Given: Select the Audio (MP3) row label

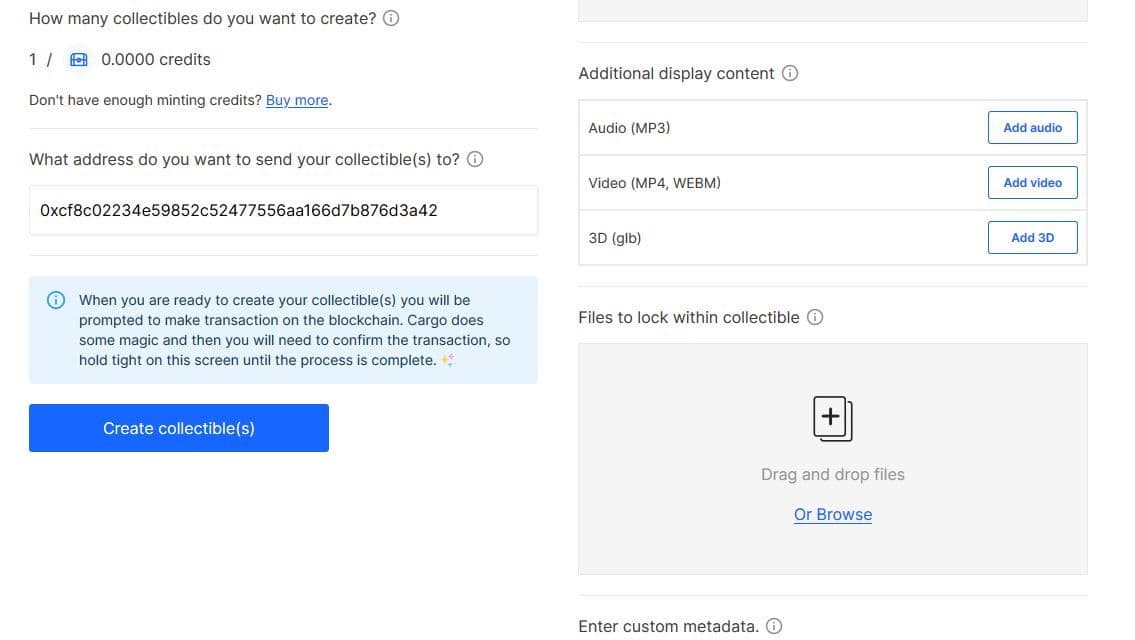Looking at the screenshot, I should click(629, 128).
